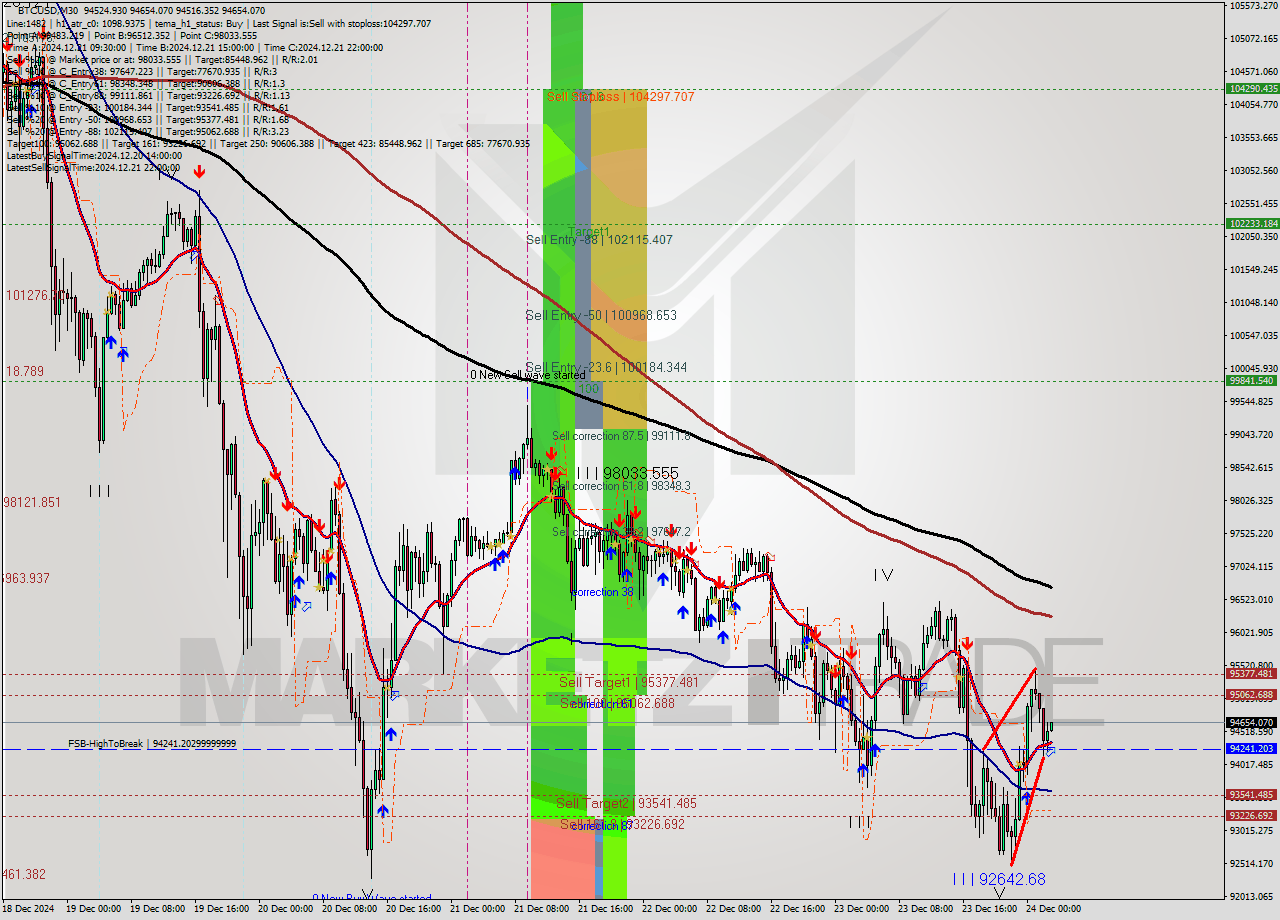Select the 'LatestSellSignalTime:2024.12.21 22:00:00' line

(94, 167)
